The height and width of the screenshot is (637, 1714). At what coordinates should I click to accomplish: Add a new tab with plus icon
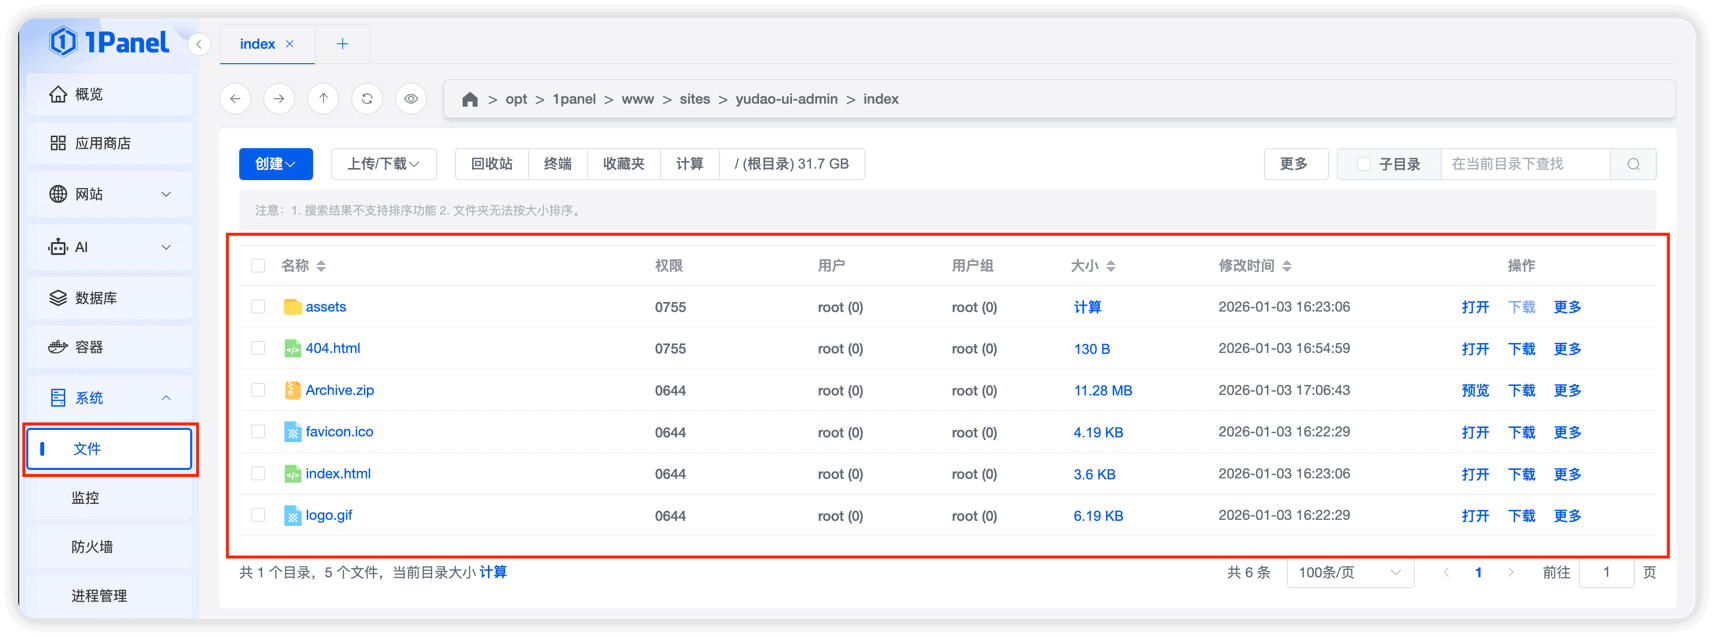[343, 44]
